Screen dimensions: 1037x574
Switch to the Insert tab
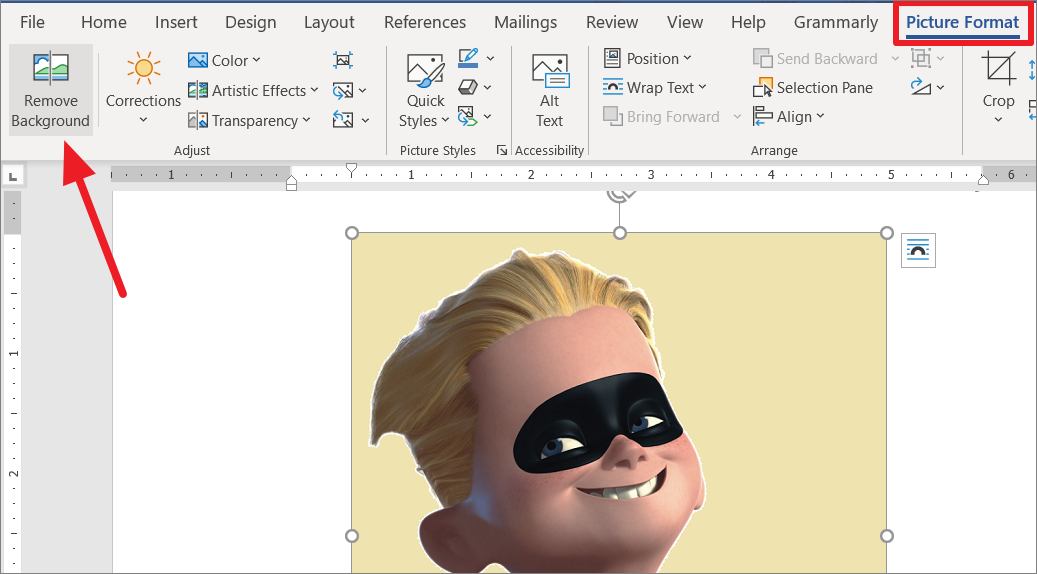pyautogui.click(x=176, y=22)
